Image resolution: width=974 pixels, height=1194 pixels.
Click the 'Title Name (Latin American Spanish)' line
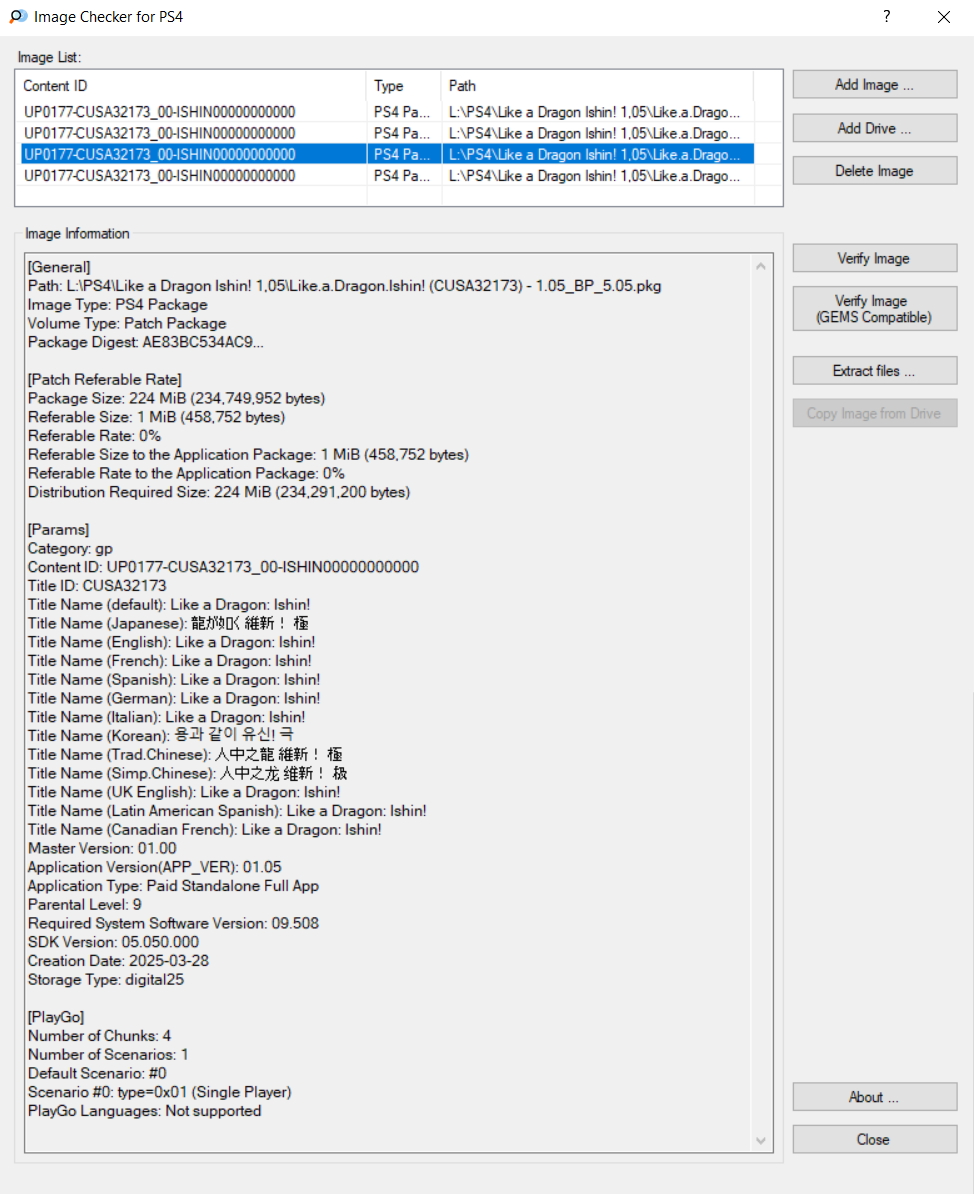(227, 811)
